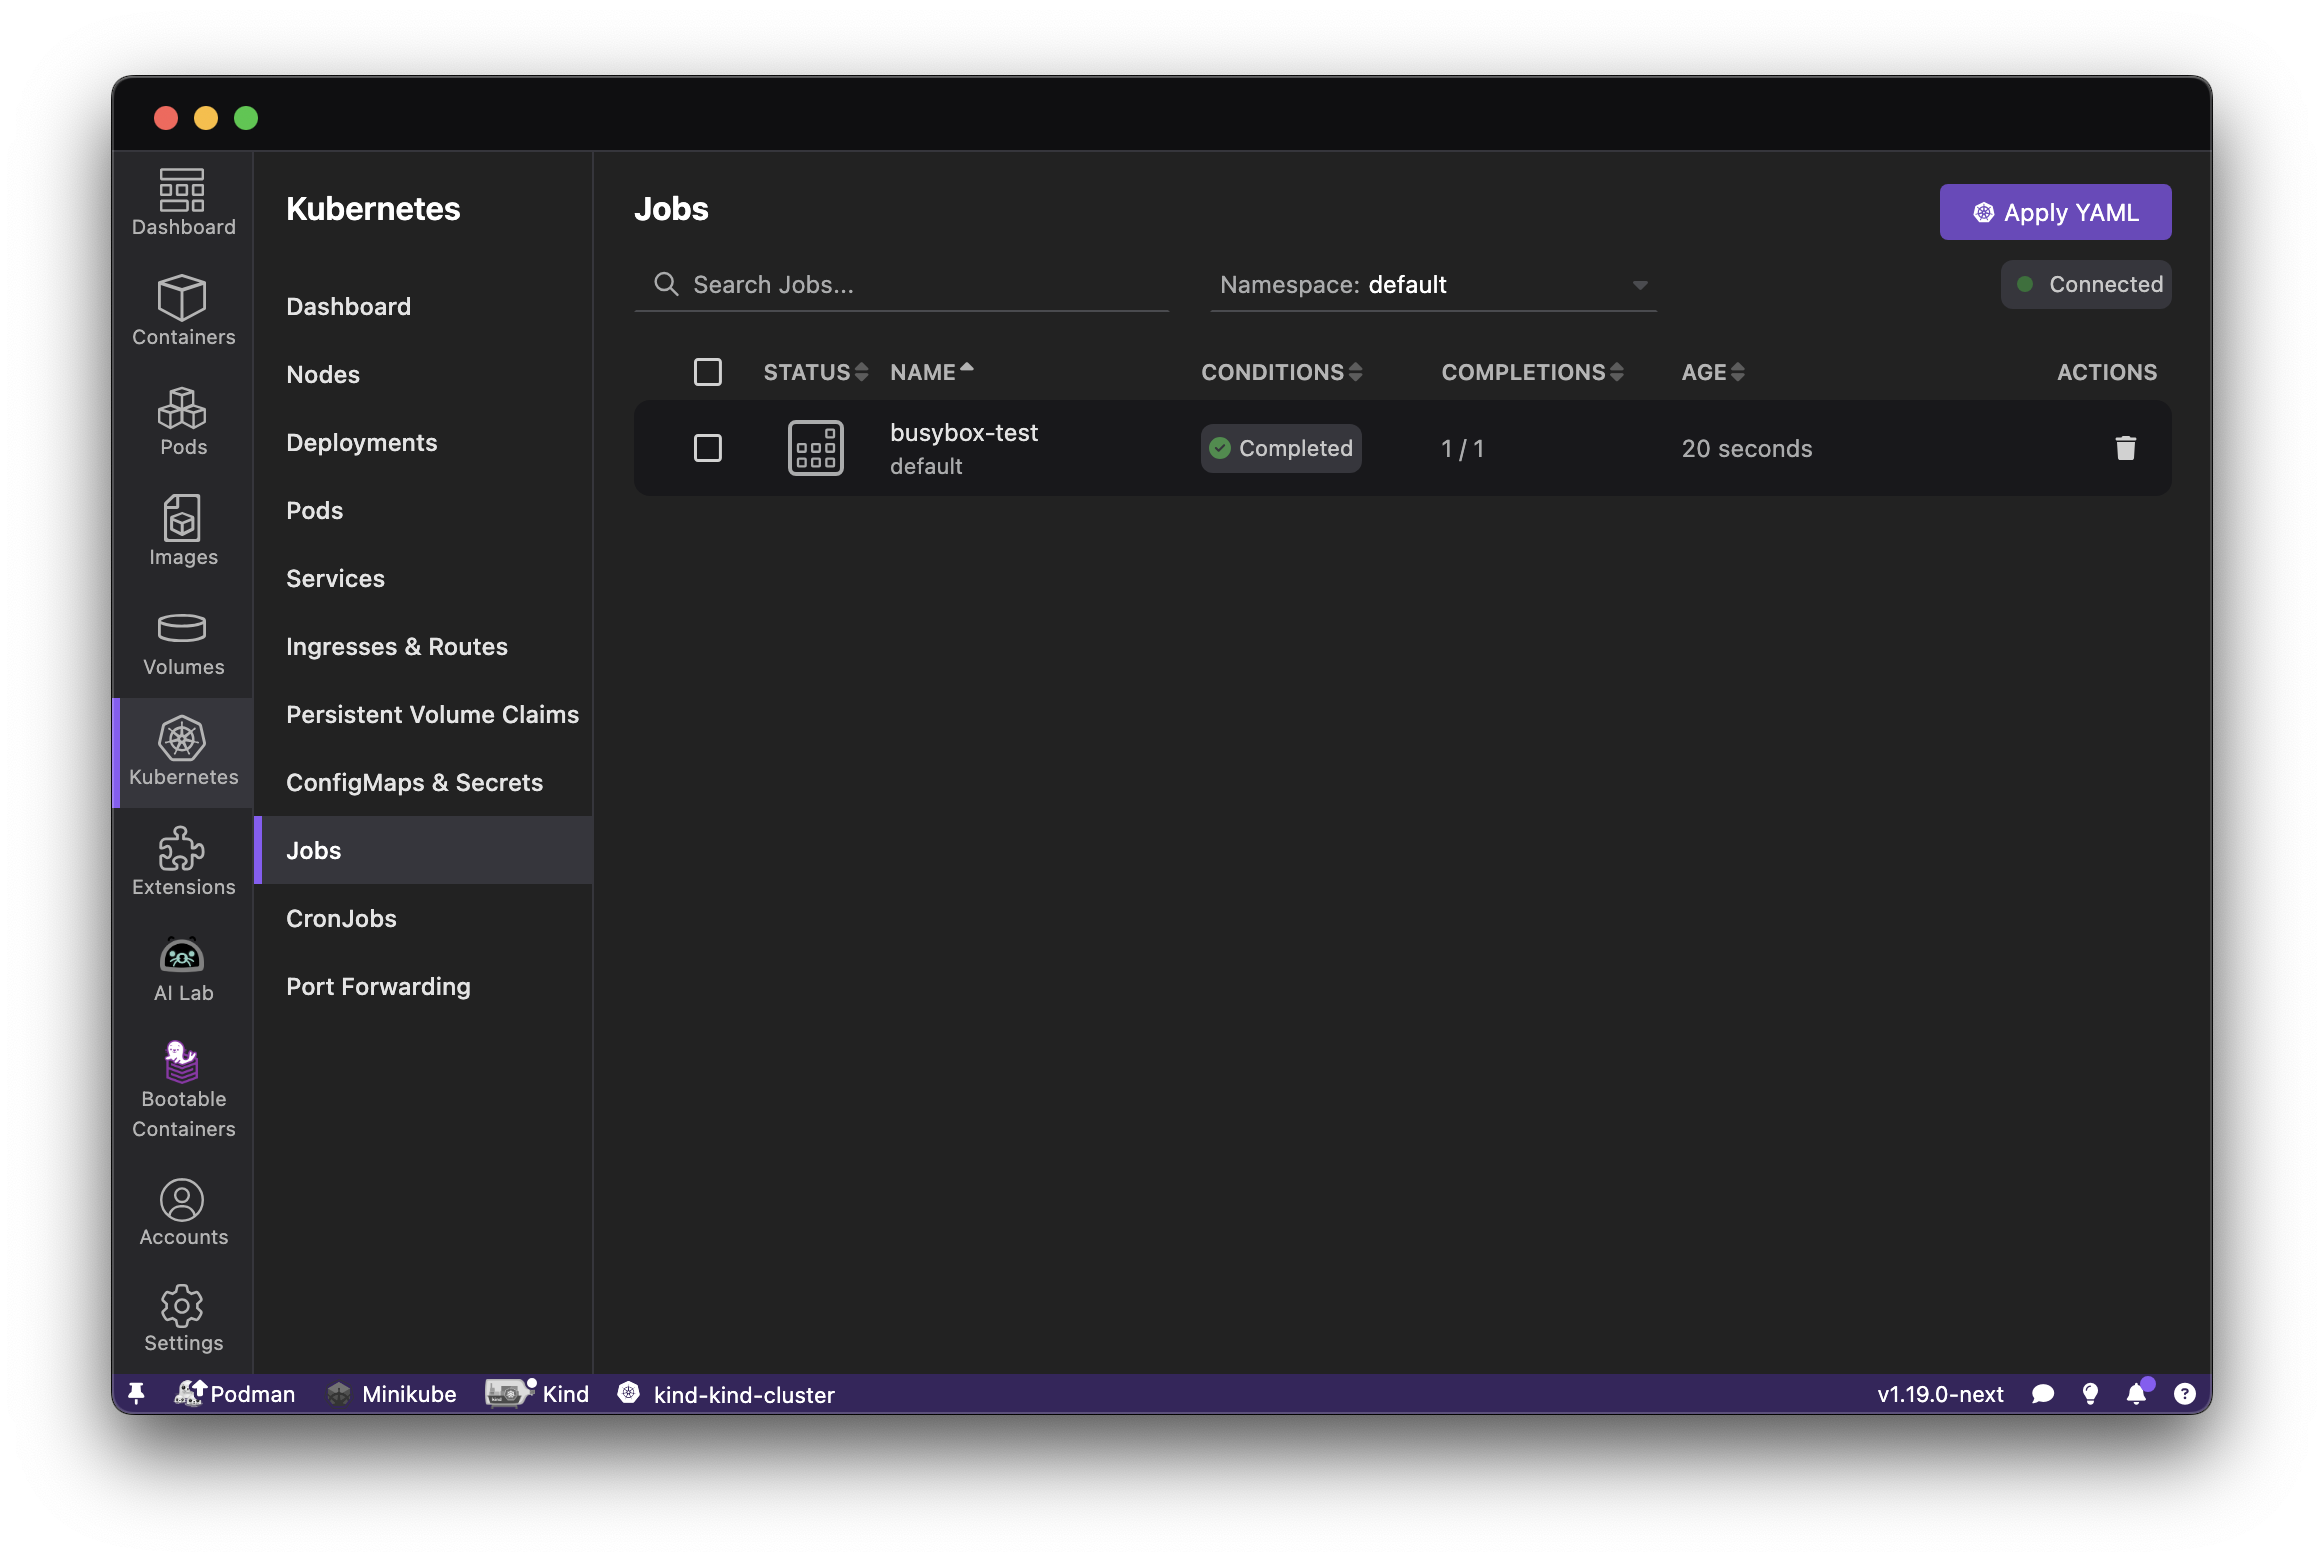2324x1562 pixels.
Task: Select all jobs header checkbox
Action: click(x=708, y=372)
